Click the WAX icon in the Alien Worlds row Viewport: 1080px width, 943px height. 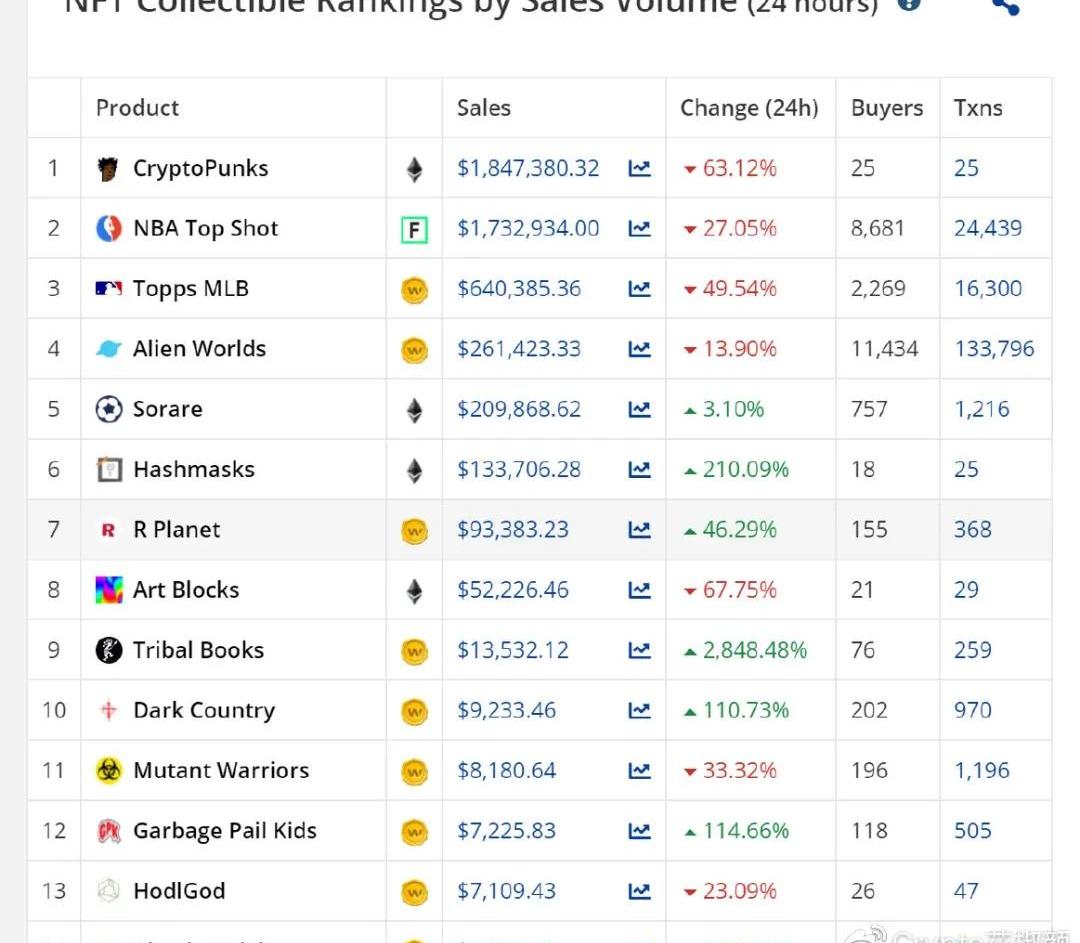point(414,350)
